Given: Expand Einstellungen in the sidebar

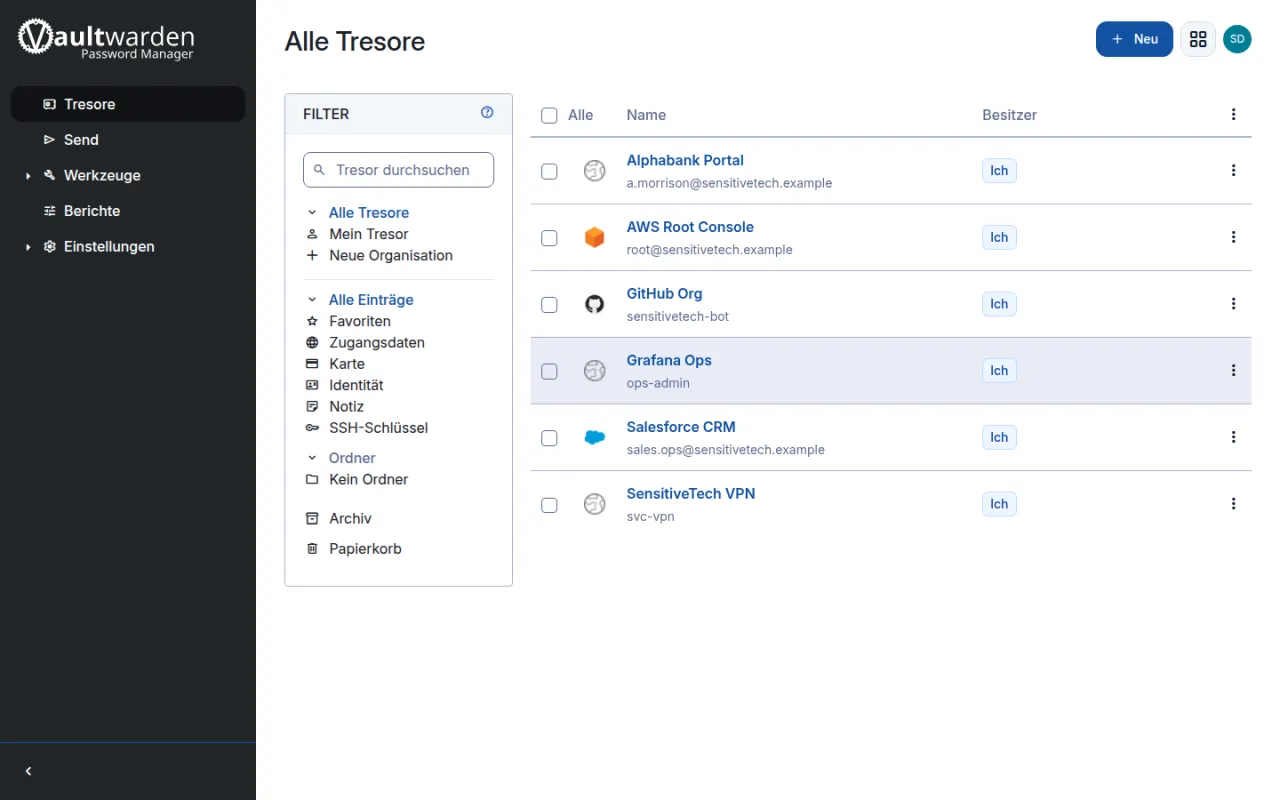Looking at the screenshot, I should point(28,247).
